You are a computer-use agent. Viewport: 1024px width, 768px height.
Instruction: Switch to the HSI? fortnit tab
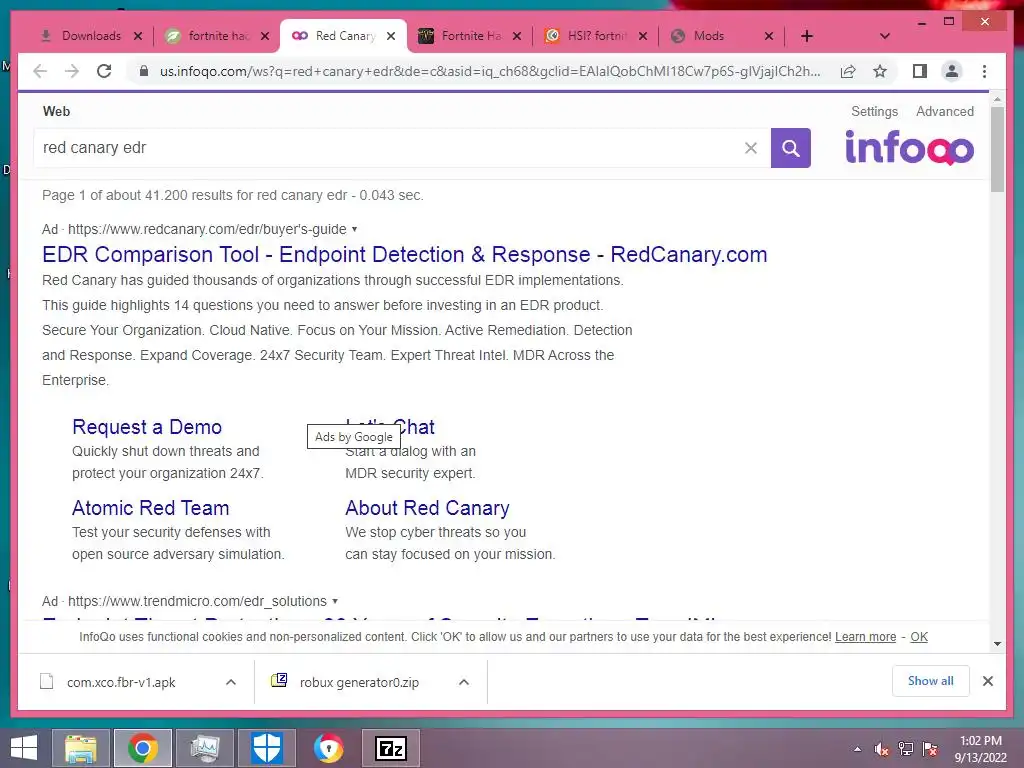point(596,36)
